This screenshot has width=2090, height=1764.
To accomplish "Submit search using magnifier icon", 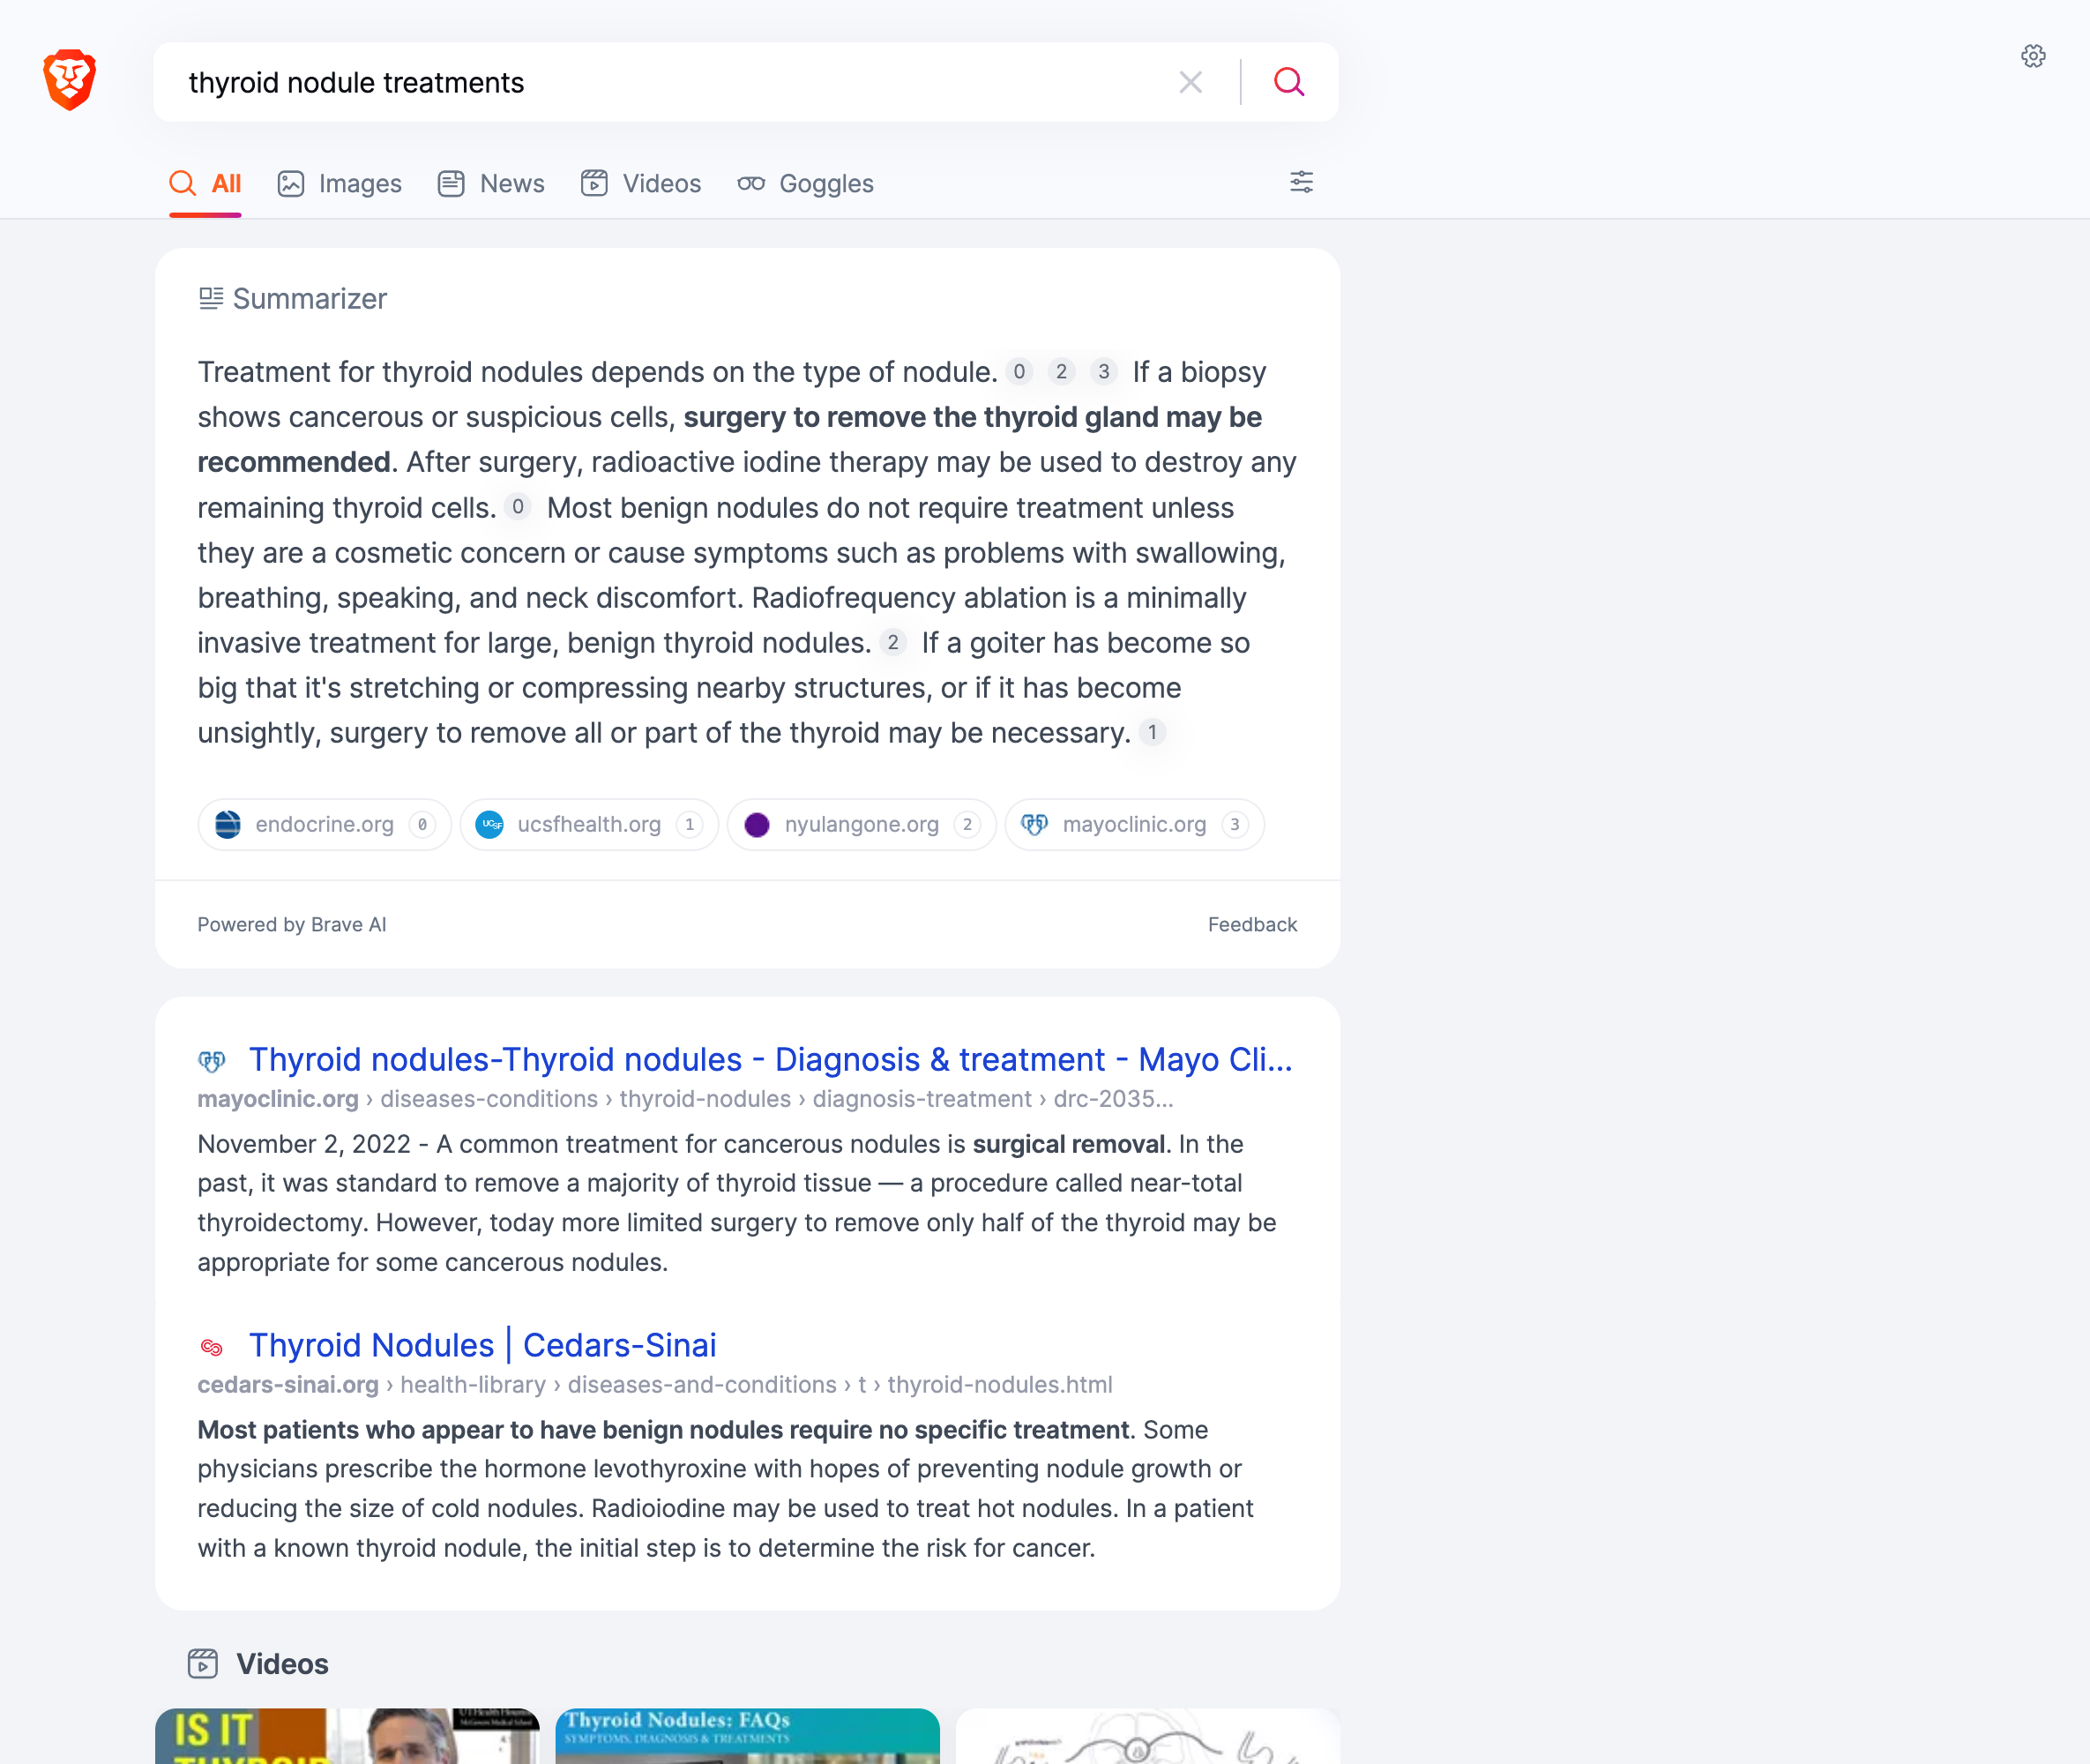I will (1289, 82).
